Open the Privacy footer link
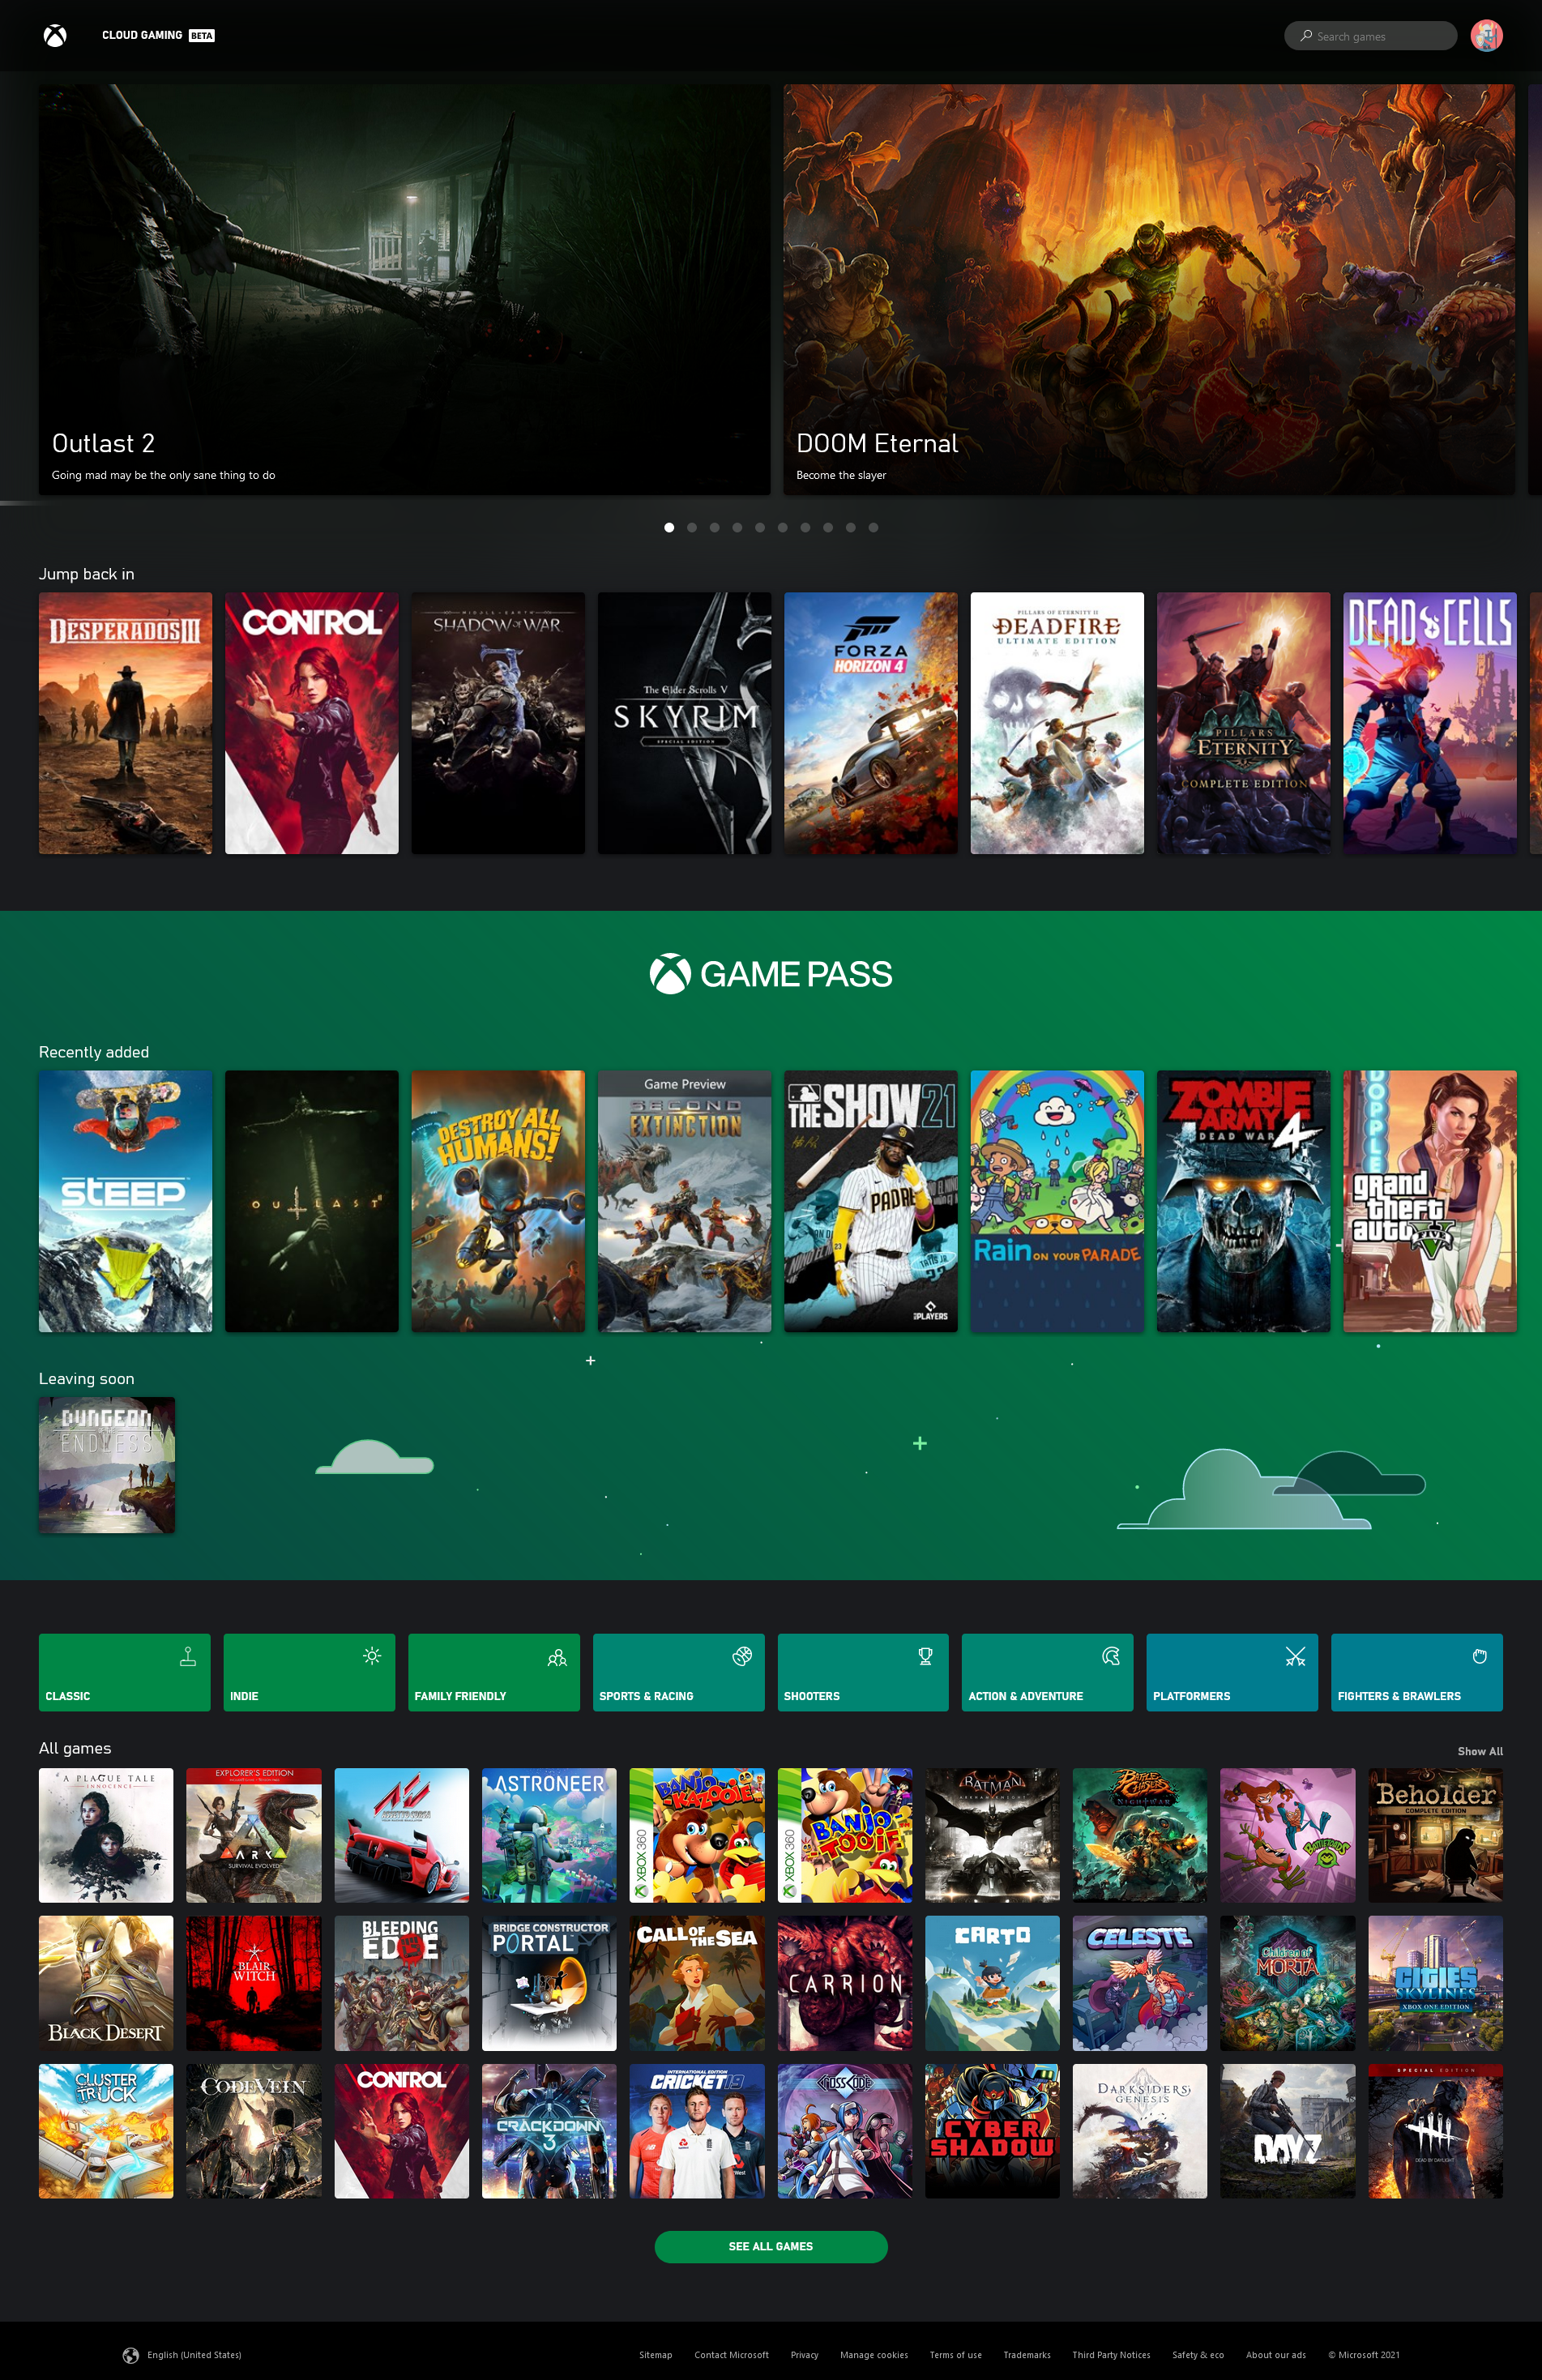Image resolution: width=1542 pixels, height=2380 pixels. [x=804, y=2355]
